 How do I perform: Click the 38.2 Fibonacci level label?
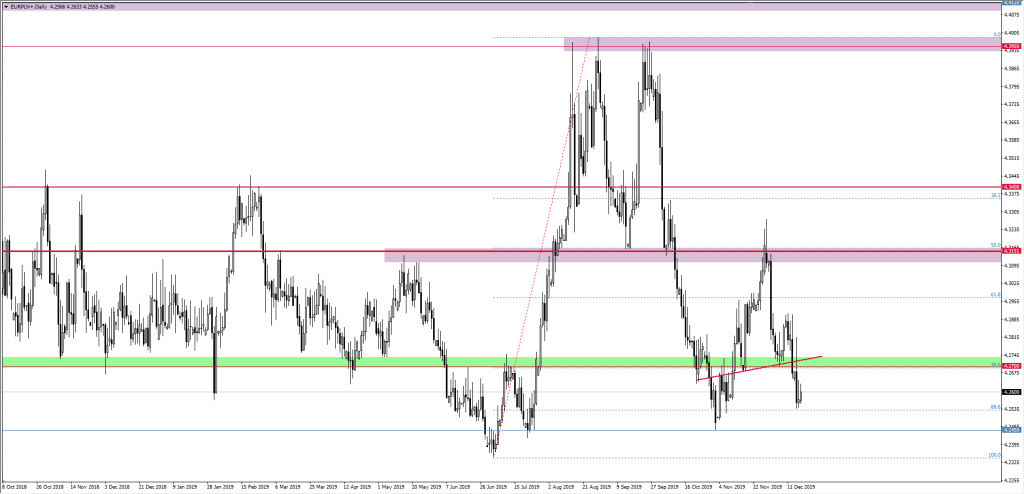tap(995, 195)
